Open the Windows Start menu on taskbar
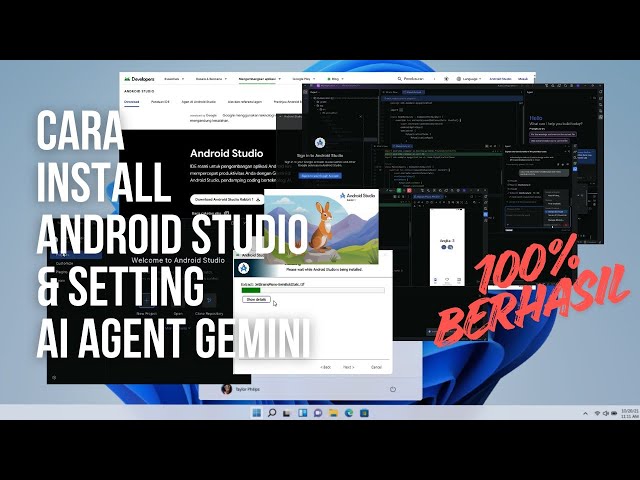Image resolution: width=640 pixels, height=480 pixels. (257, 413)
